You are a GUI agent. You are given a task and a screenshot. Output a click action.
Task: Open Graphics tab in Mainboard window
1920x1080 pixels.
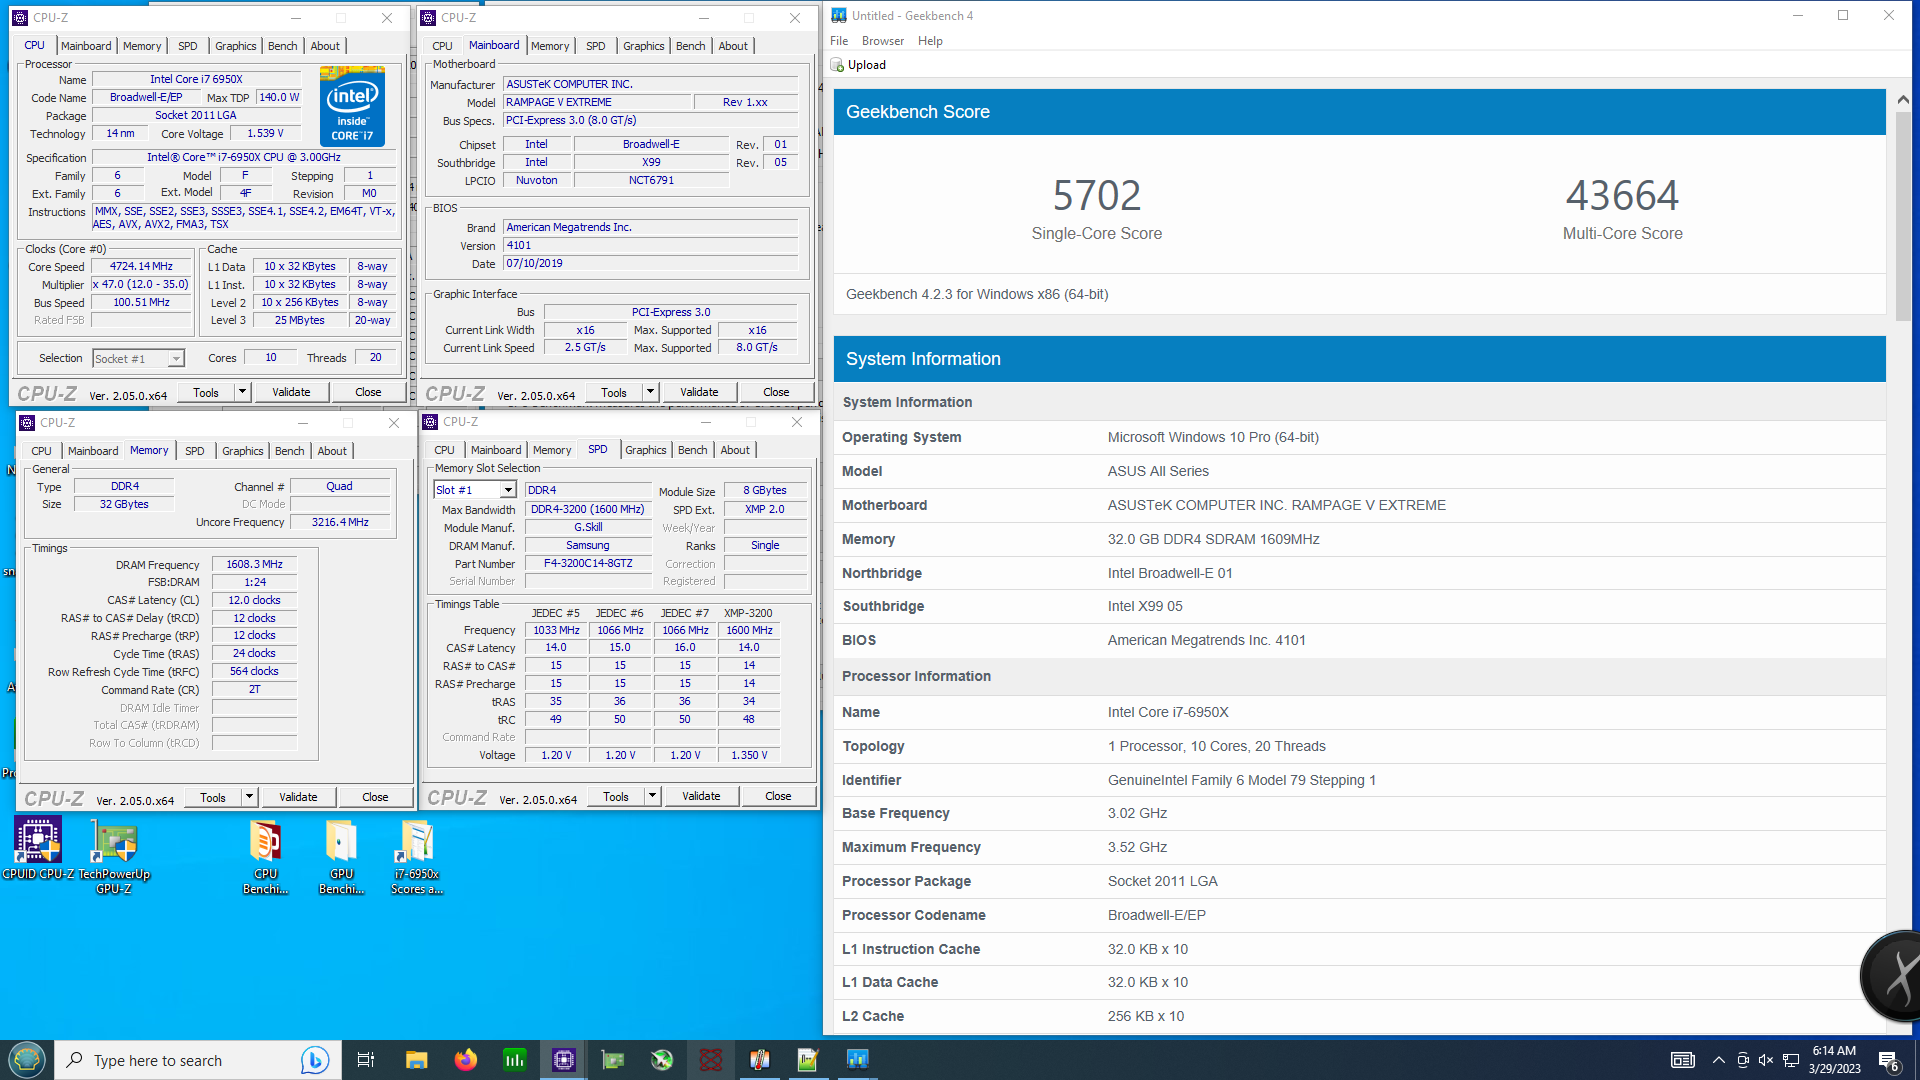(x=643, y=46)
